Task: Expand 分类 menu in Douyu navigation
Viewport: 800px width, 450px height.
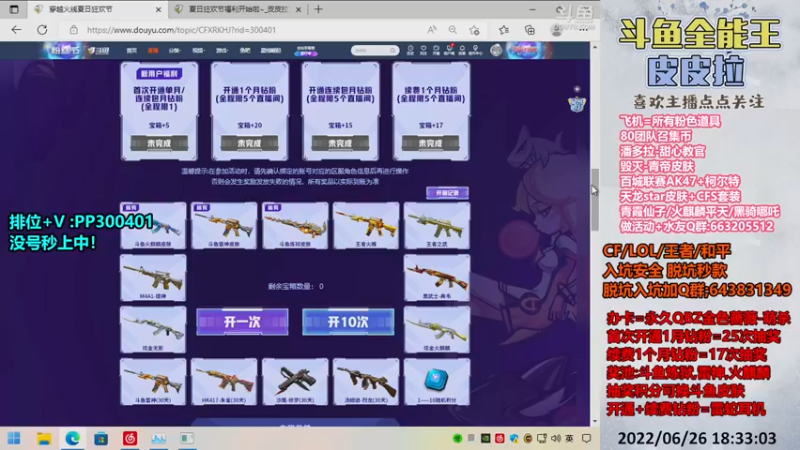Action: click(x=174, y=51)
